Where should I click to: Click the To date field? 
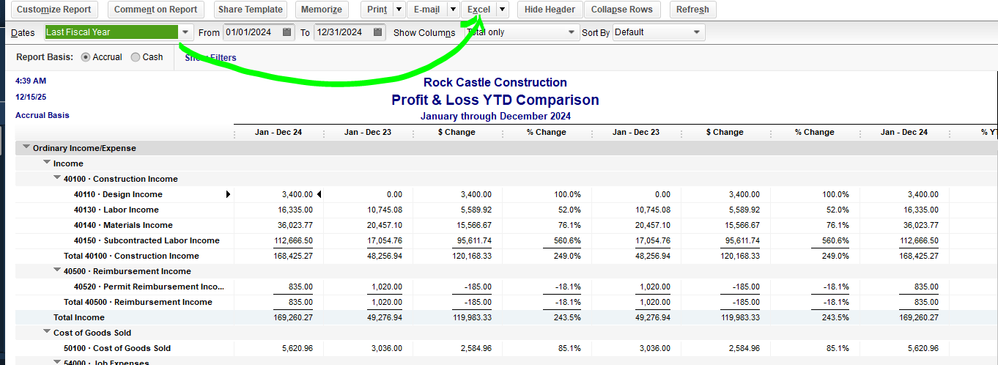[x=343, y=32]
